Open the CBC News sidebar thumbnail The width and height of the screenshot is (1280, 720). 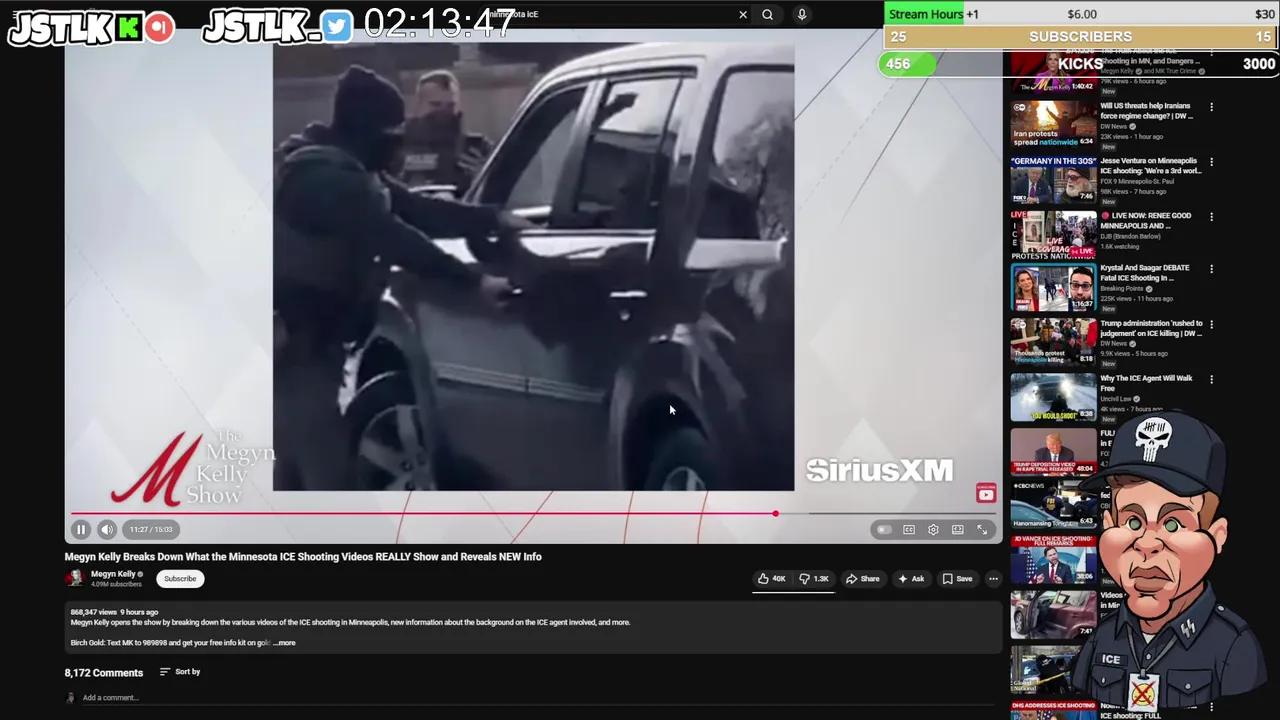[1053, 505]
